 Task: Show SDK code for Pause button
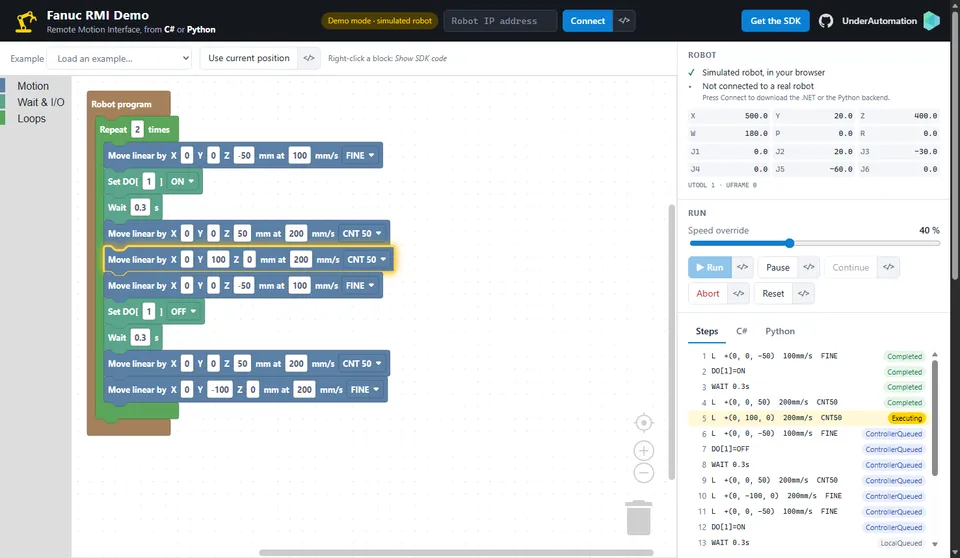809,267
